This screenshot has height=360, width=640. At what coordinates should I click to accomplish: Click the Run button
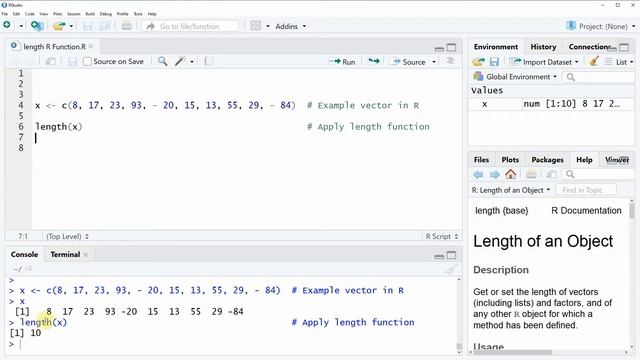pyautogui.click(x=342, y=62)
